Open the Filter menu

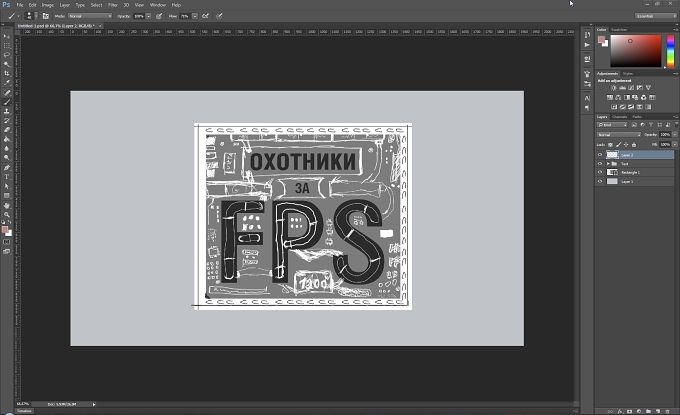pyautogui.click(x=113, y=5)
